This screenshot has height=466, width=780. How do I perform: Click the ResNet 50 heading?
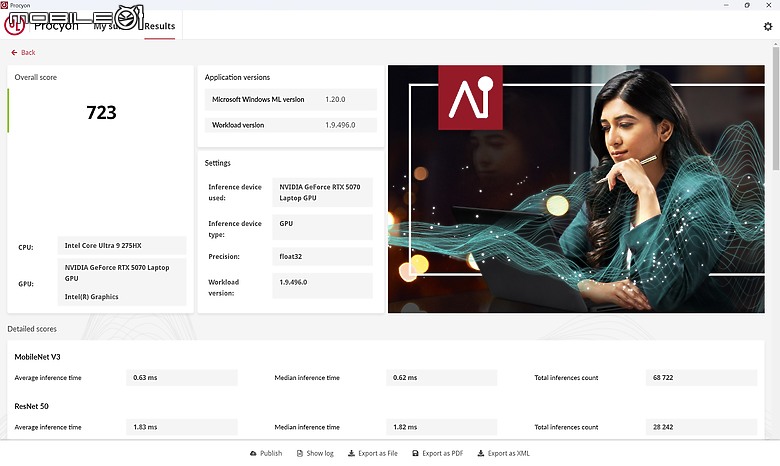click(x=31, y=406)
